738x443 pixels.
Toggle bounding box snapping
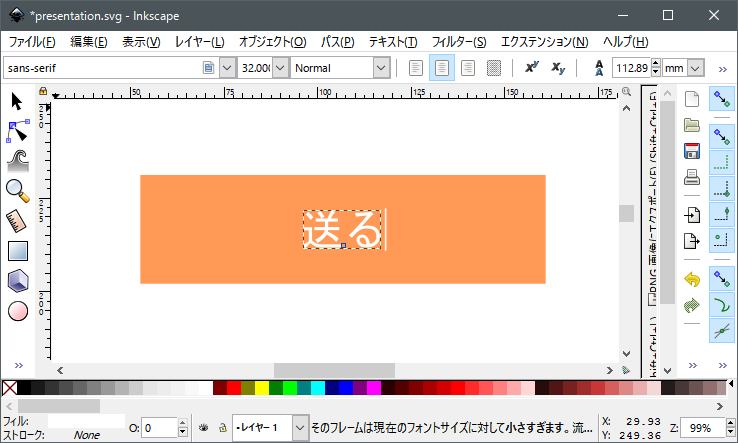[722, 137]
